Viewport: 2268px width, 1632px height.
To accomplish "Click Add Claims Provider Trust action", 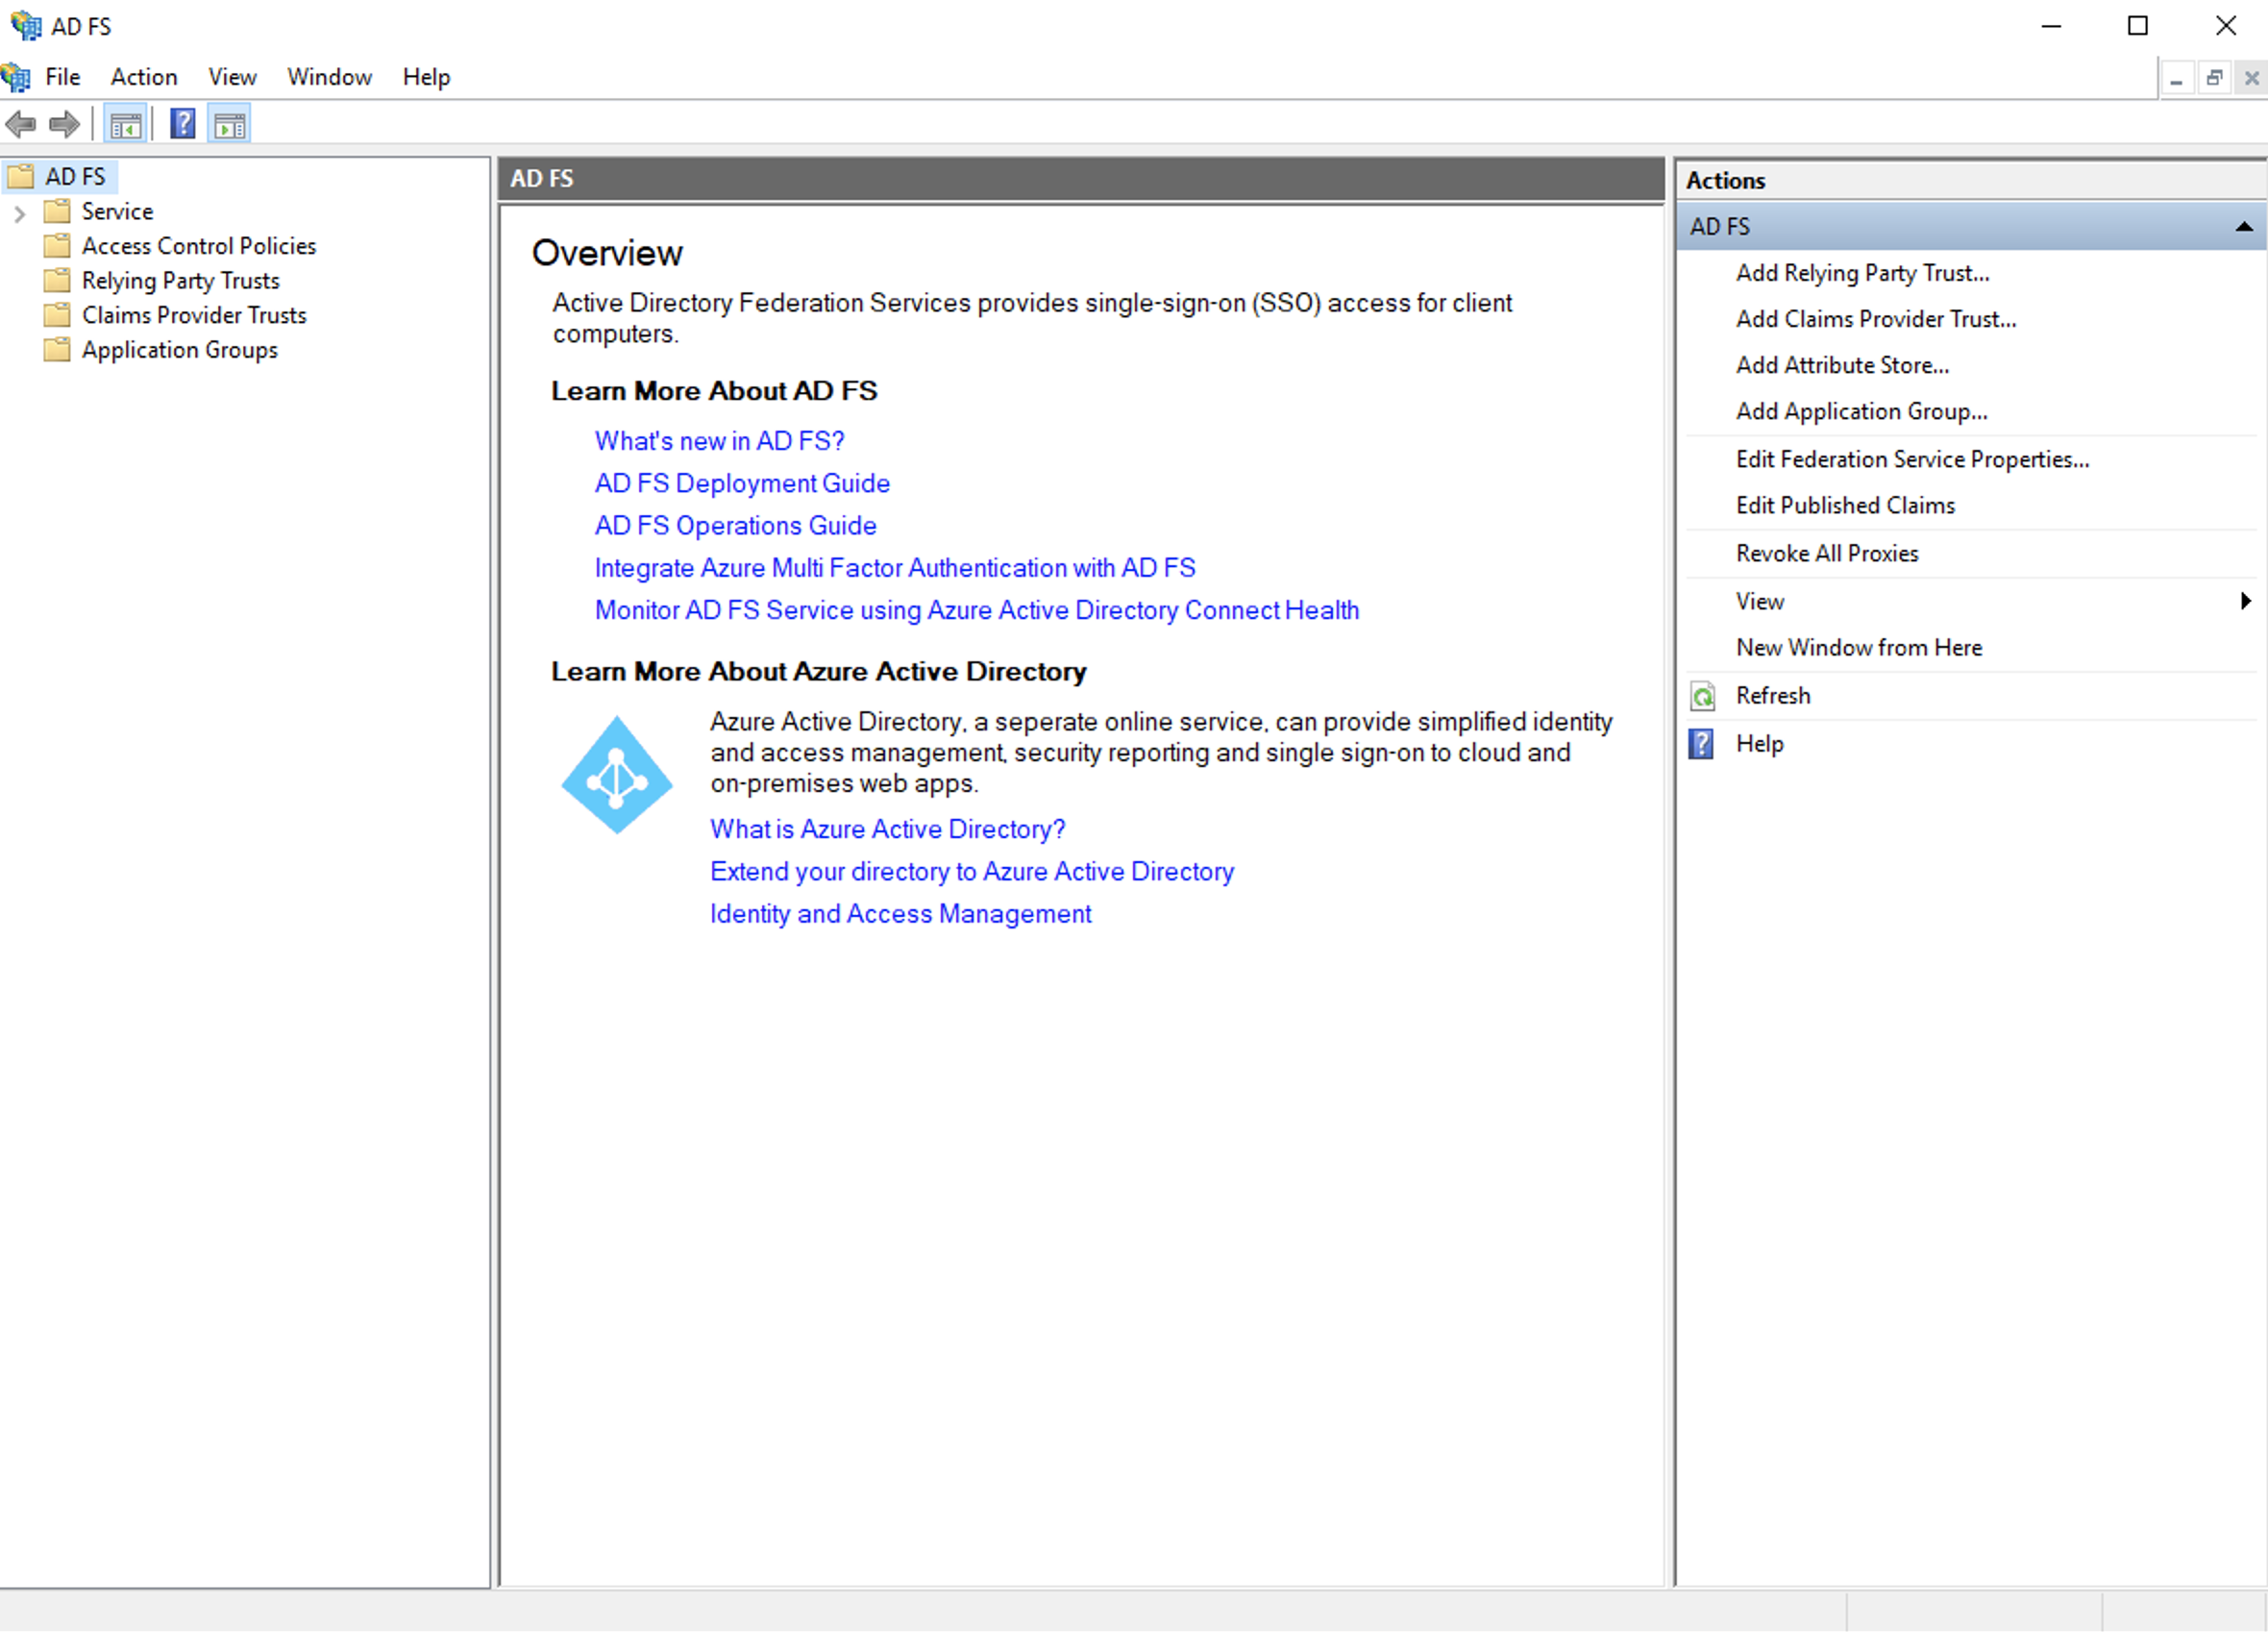I will (x=1876, y=319).
